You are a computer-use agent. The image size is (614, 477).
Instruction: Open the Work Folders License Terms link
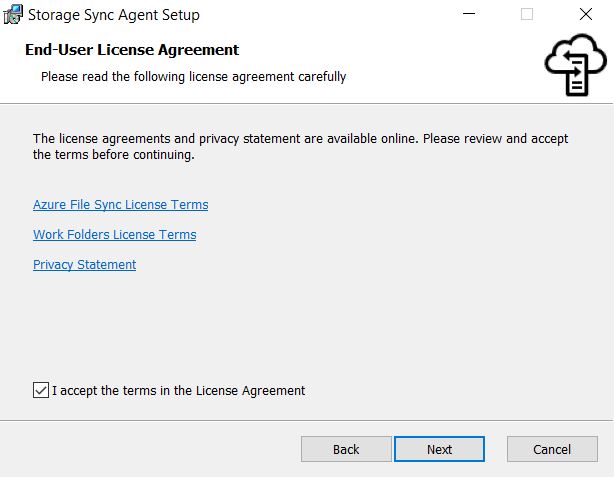click(x=115, y=234)
